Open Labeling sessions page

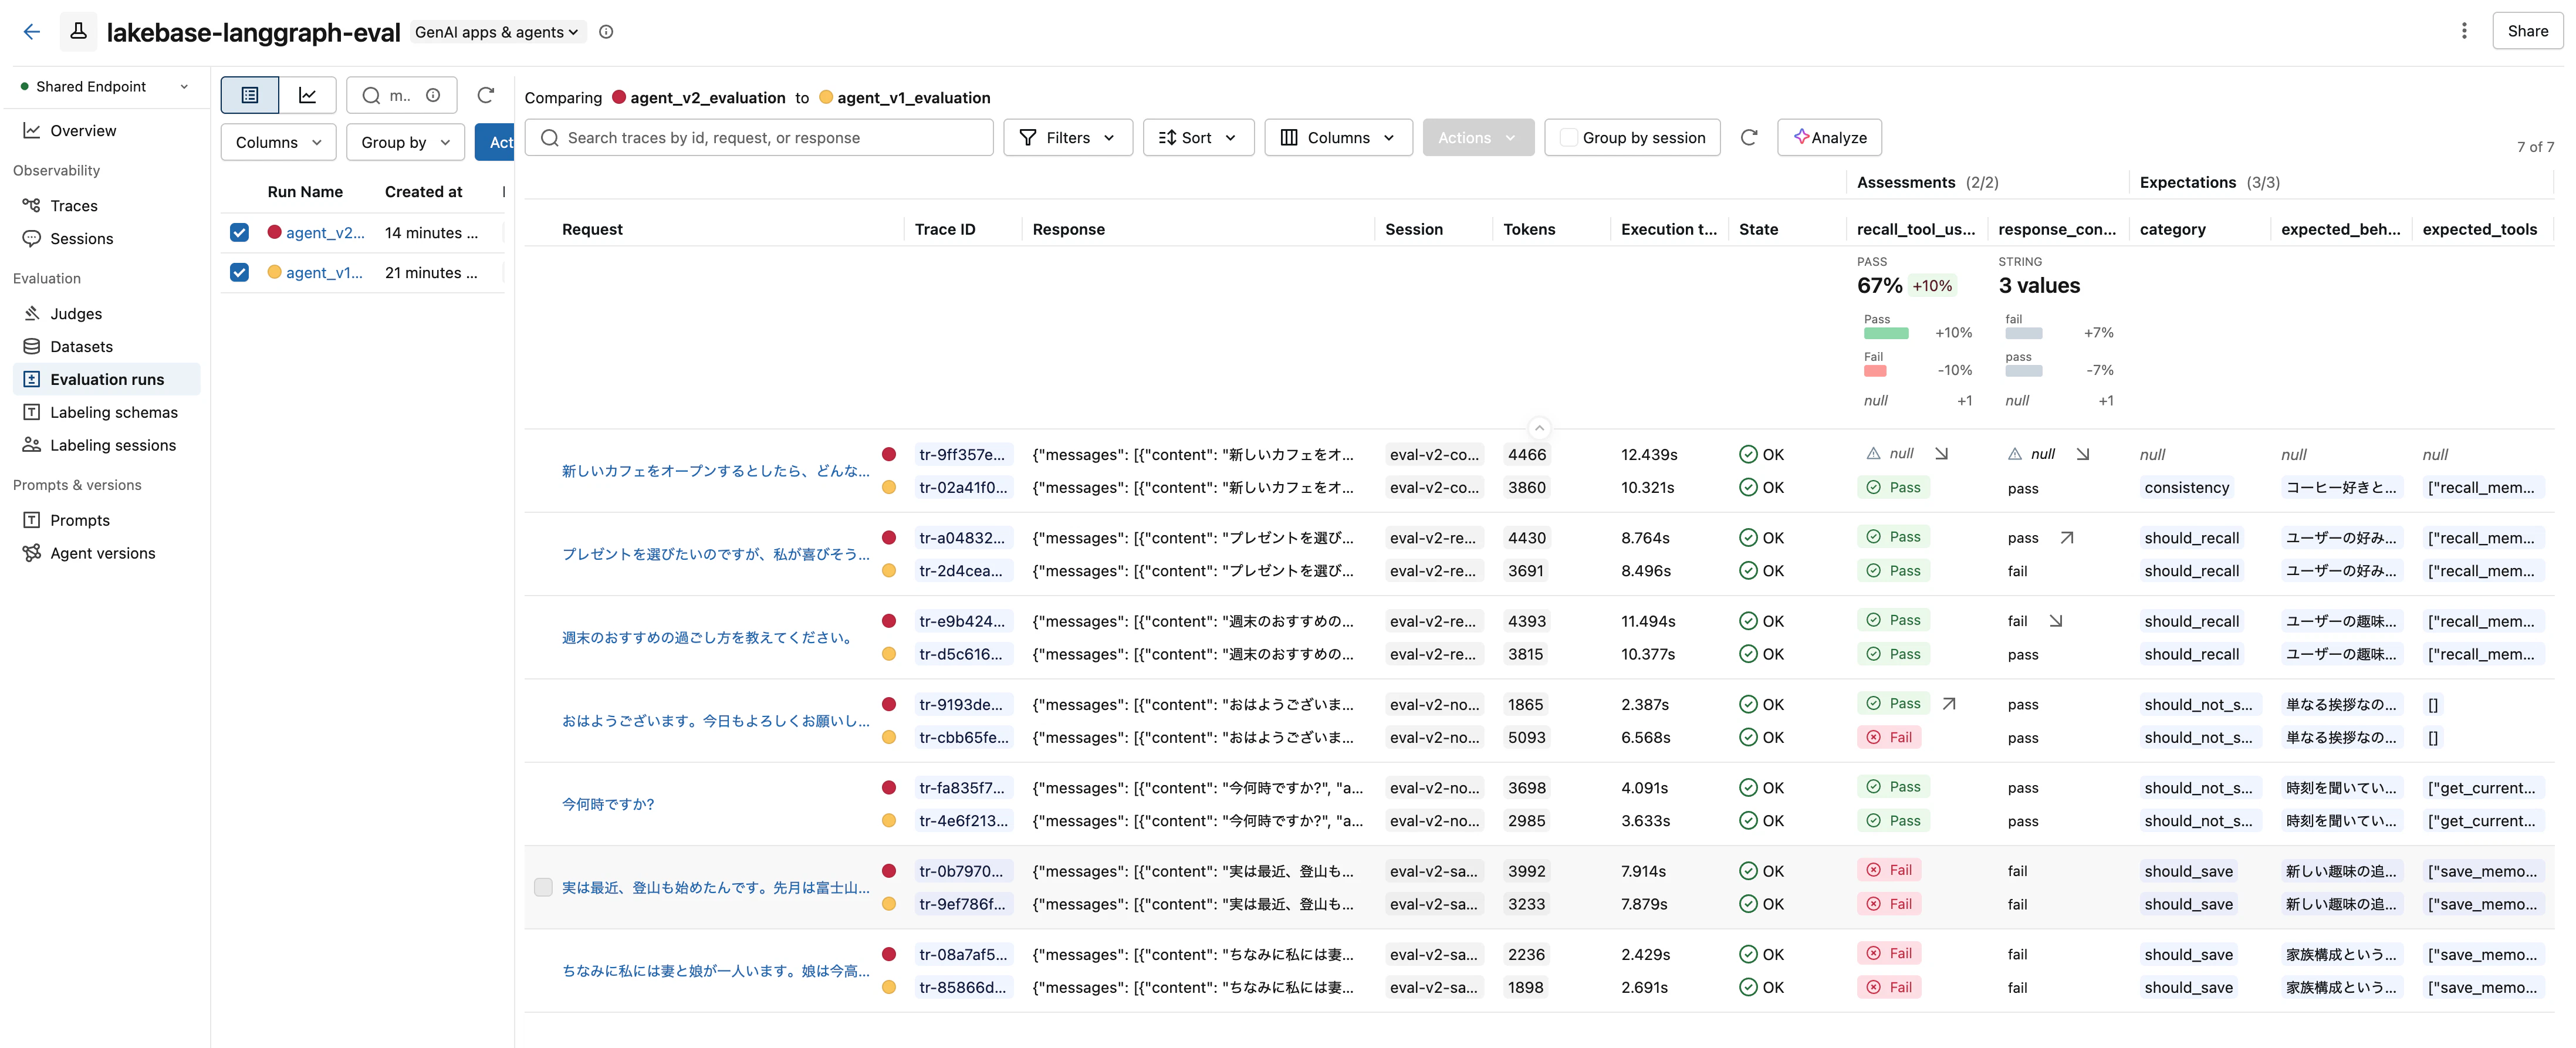(x=113, y=445)
